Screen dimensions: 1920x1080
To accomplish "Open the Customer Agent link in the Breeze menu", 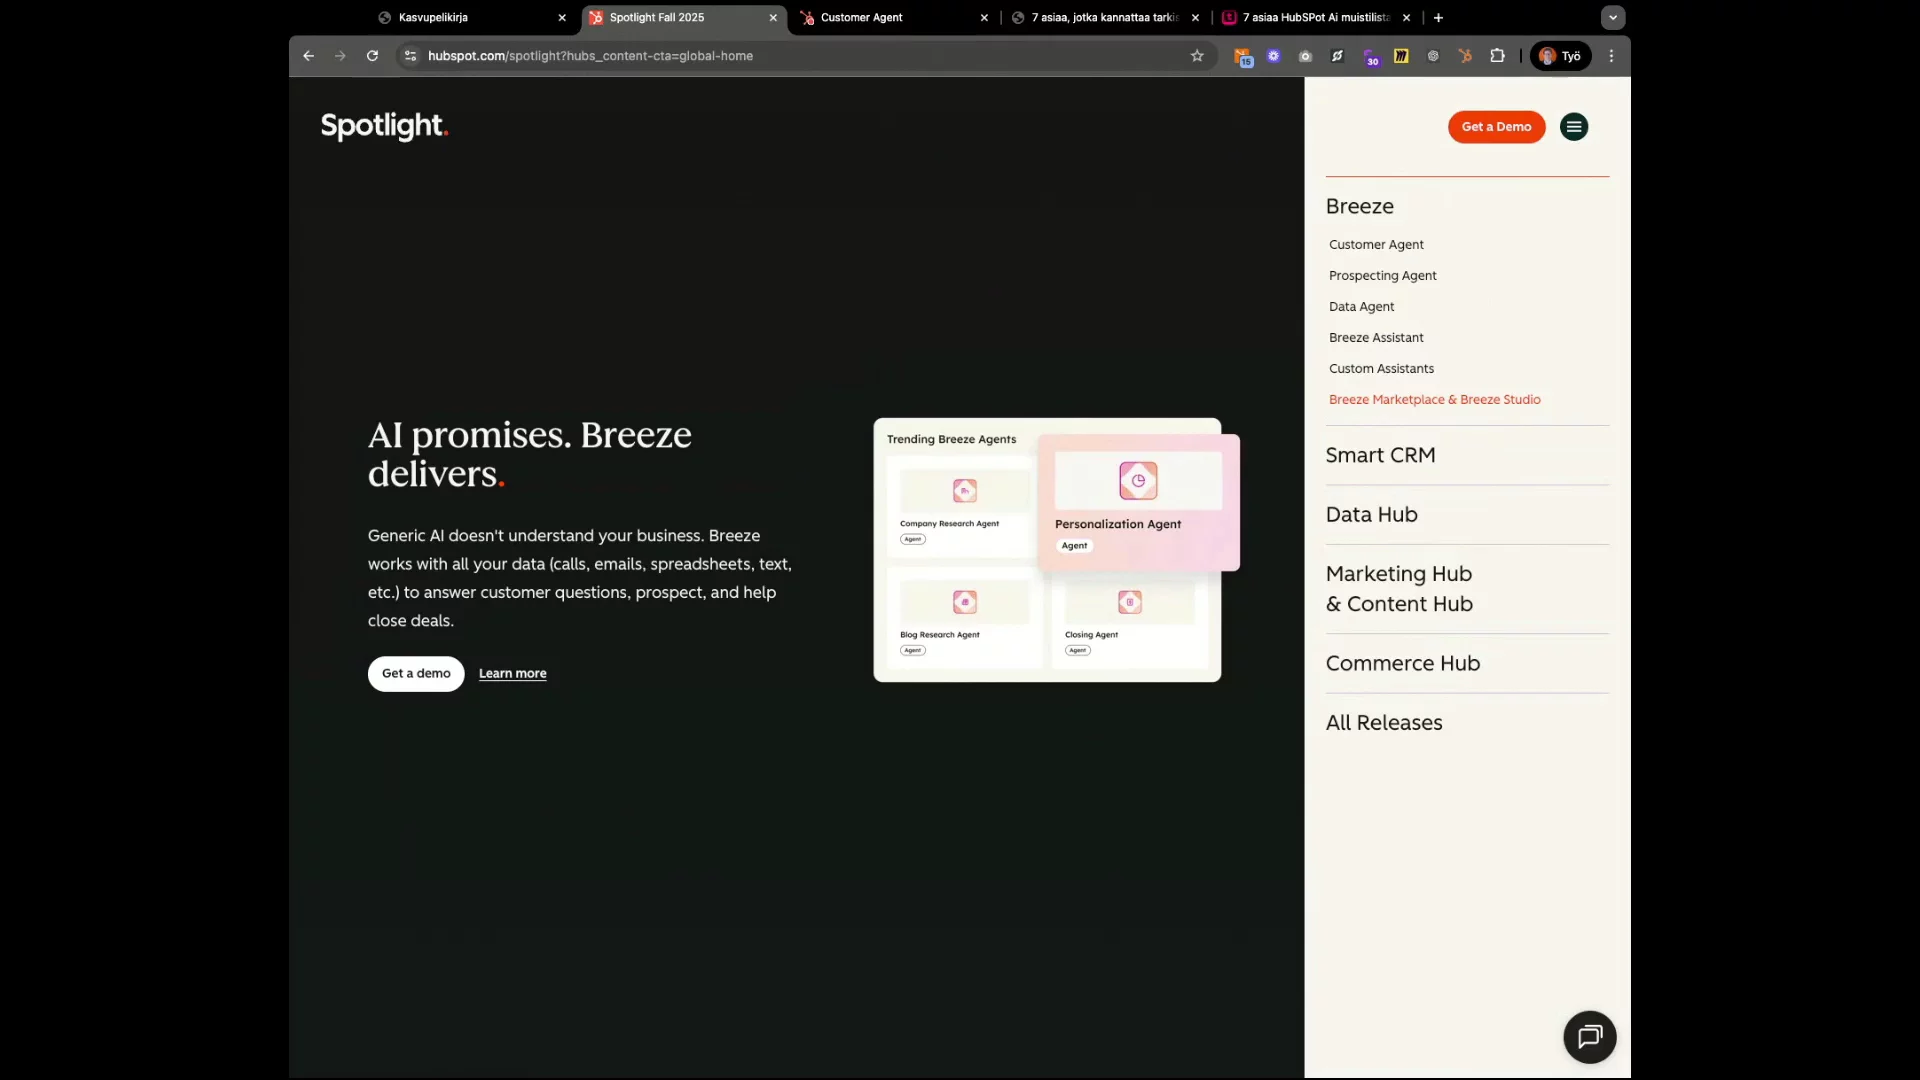I will [x=1376, y=245].
